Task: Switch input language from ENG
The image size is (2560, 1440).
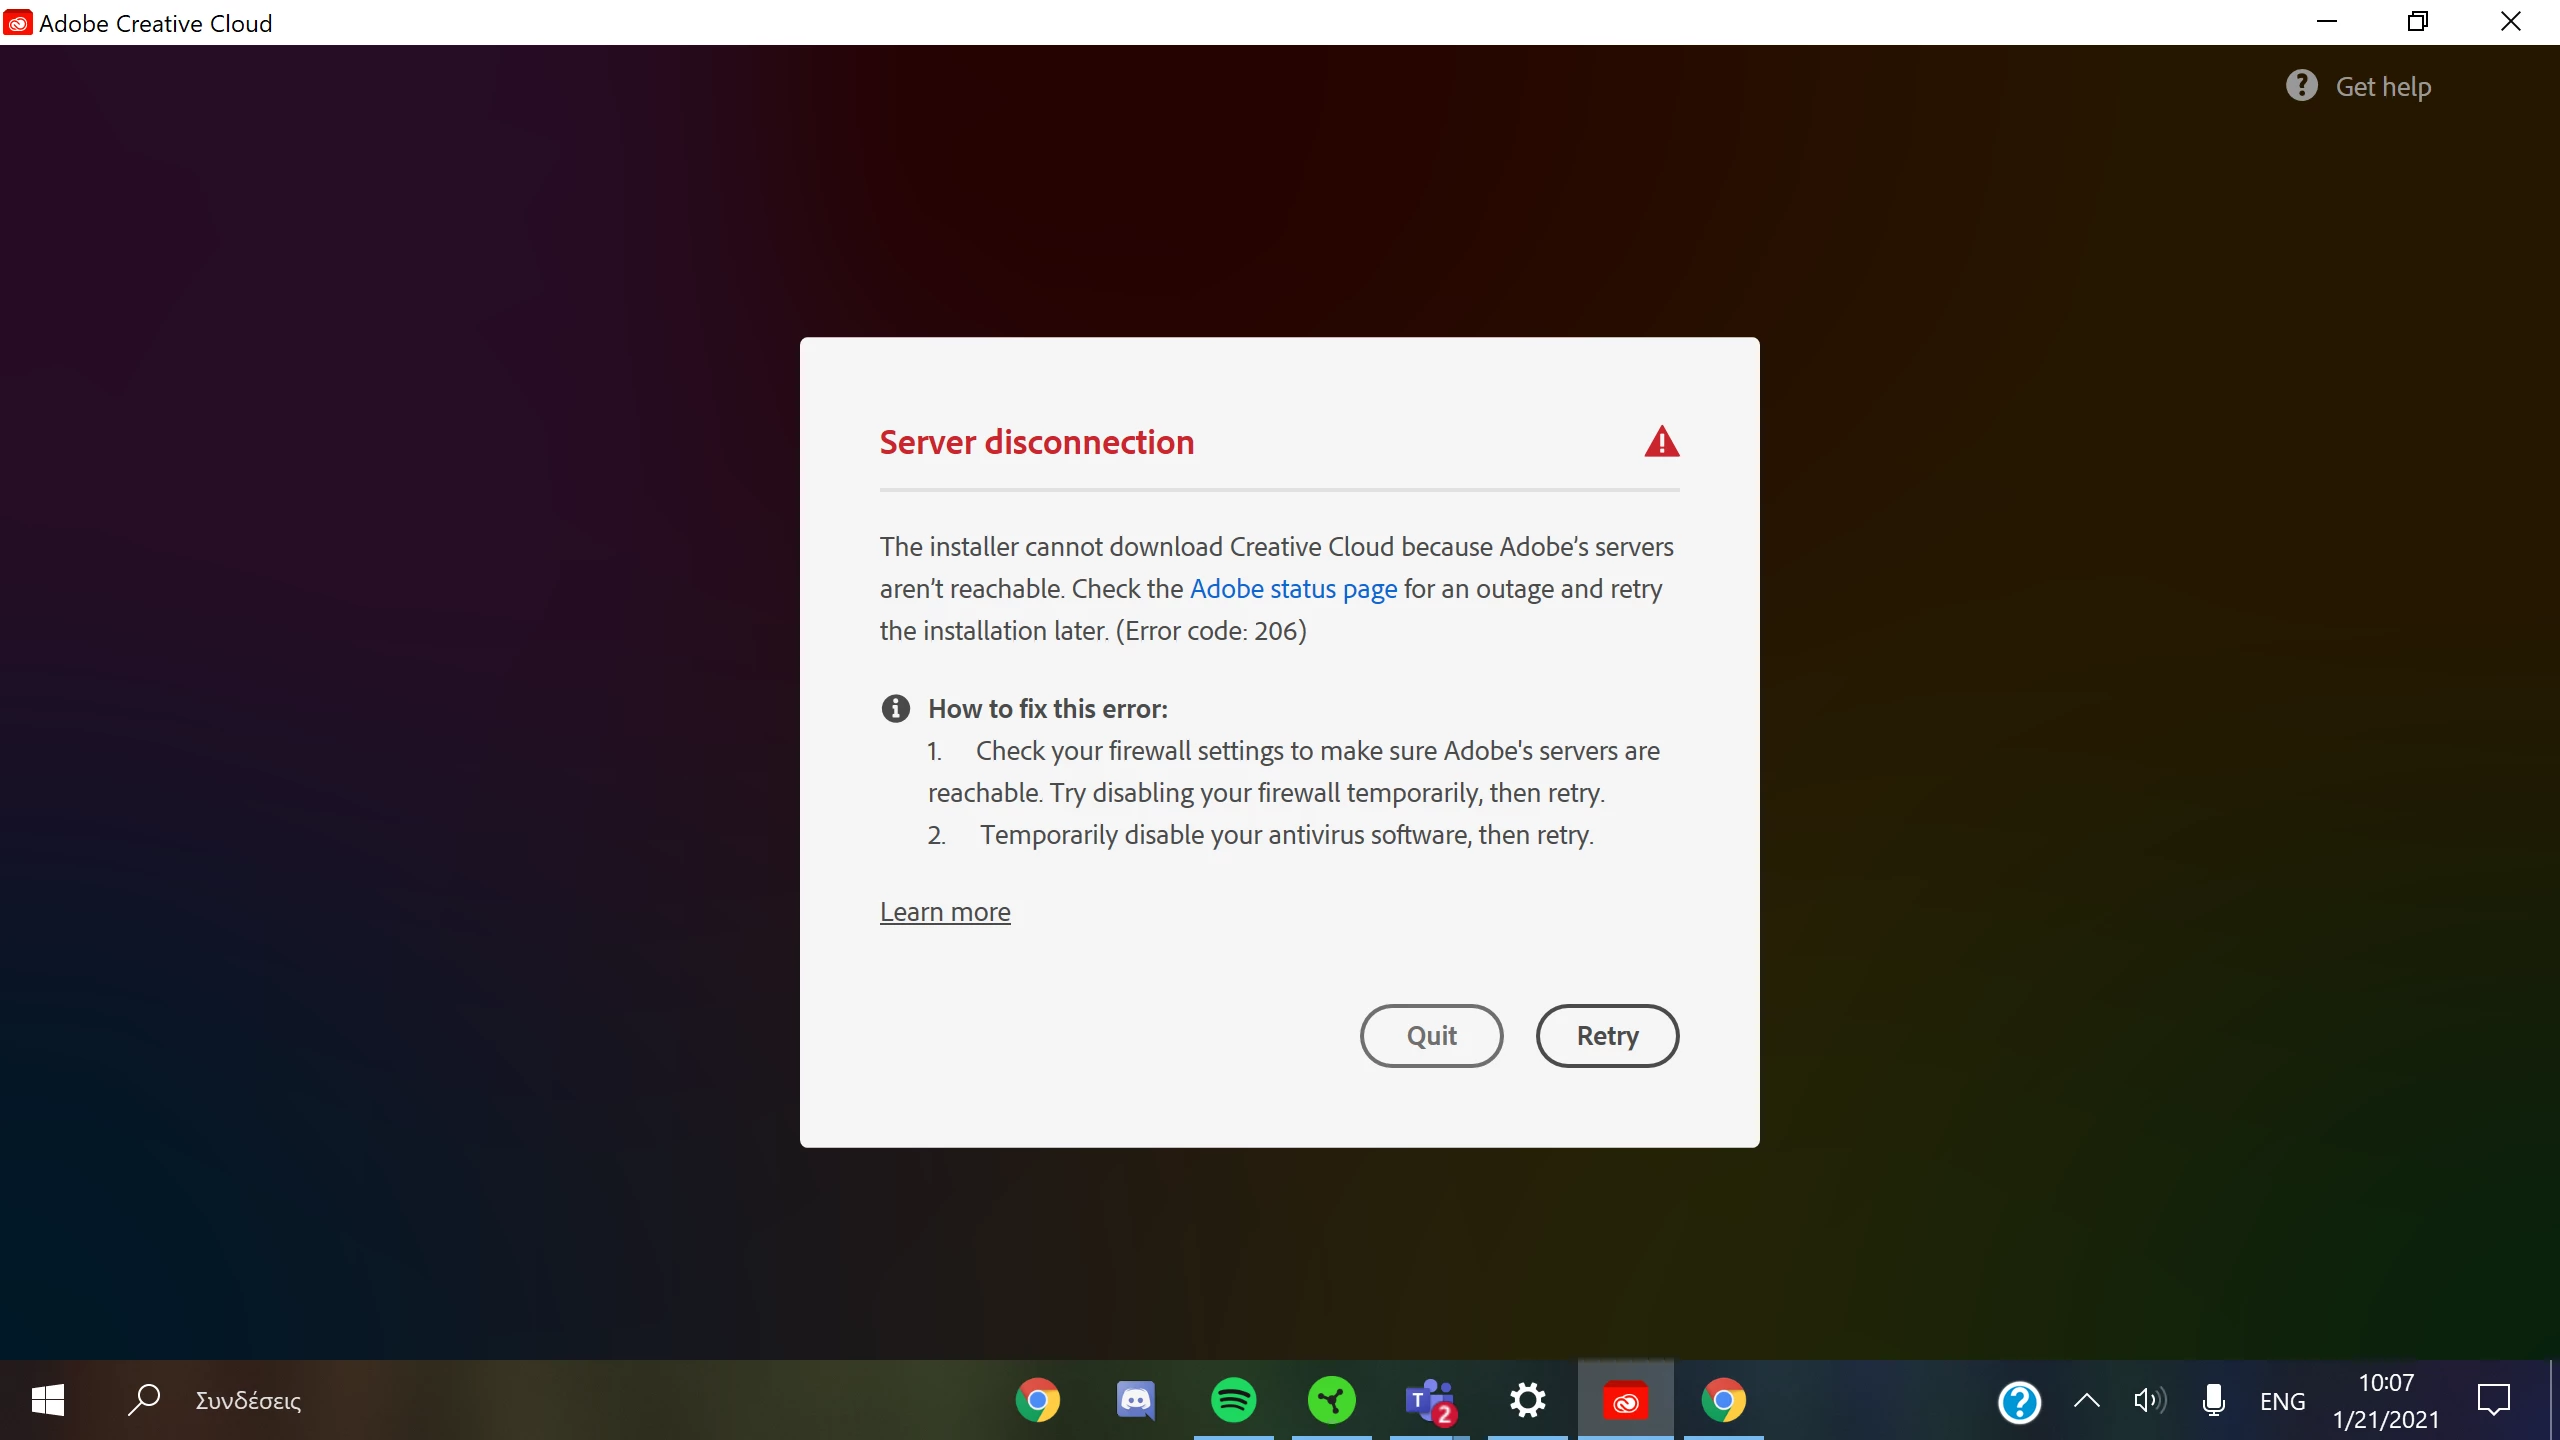Action: (2282, 1401)
